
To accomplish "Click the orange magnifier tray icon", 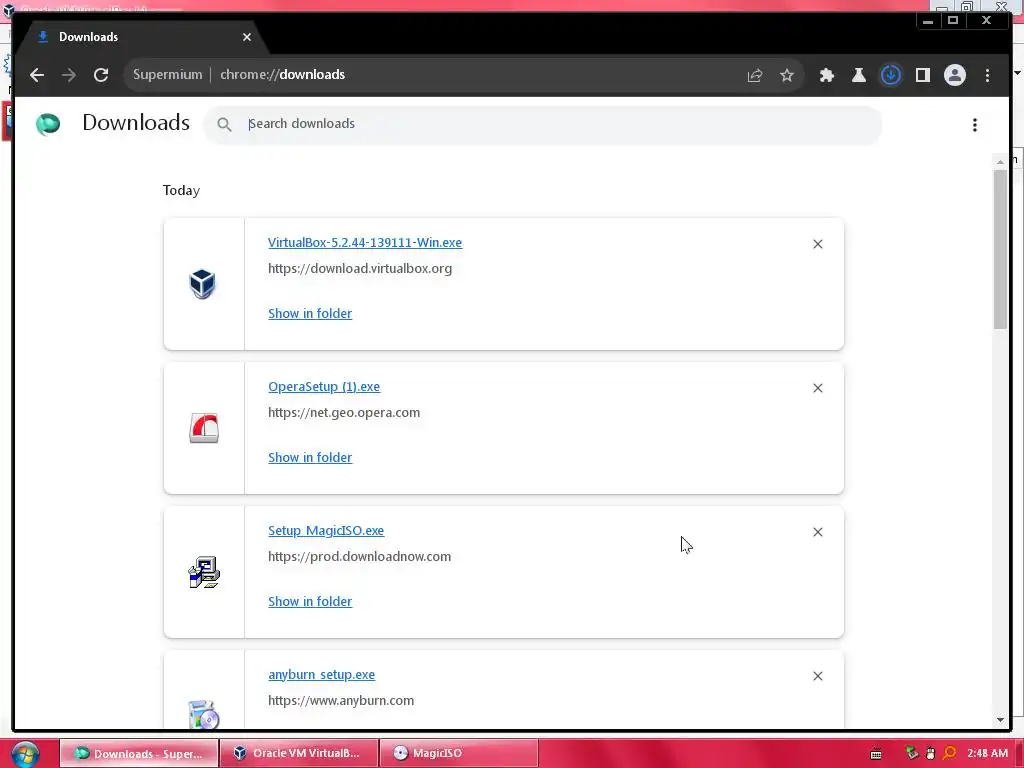I will click(x=950, y=754).
